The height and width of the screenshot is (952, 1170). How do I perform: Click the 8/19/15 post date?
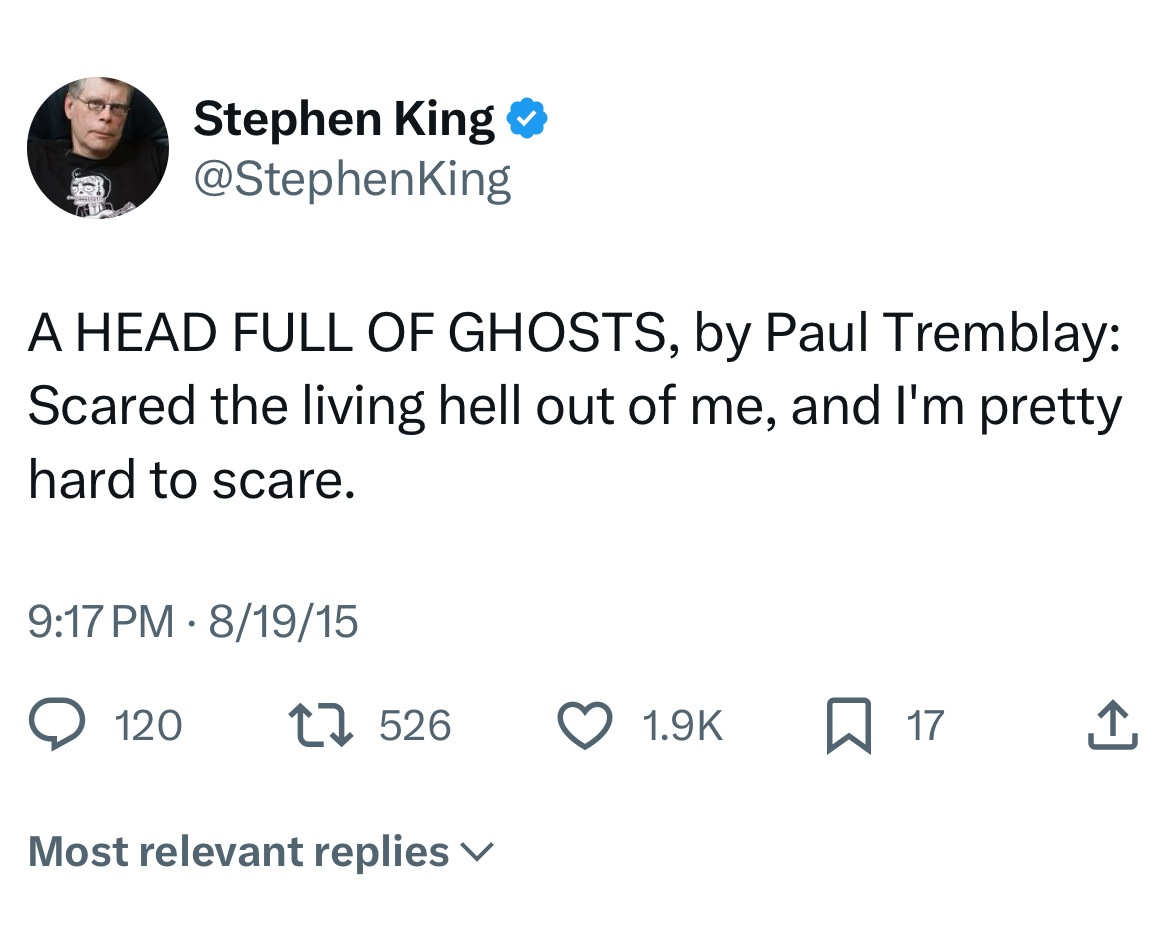283,622
